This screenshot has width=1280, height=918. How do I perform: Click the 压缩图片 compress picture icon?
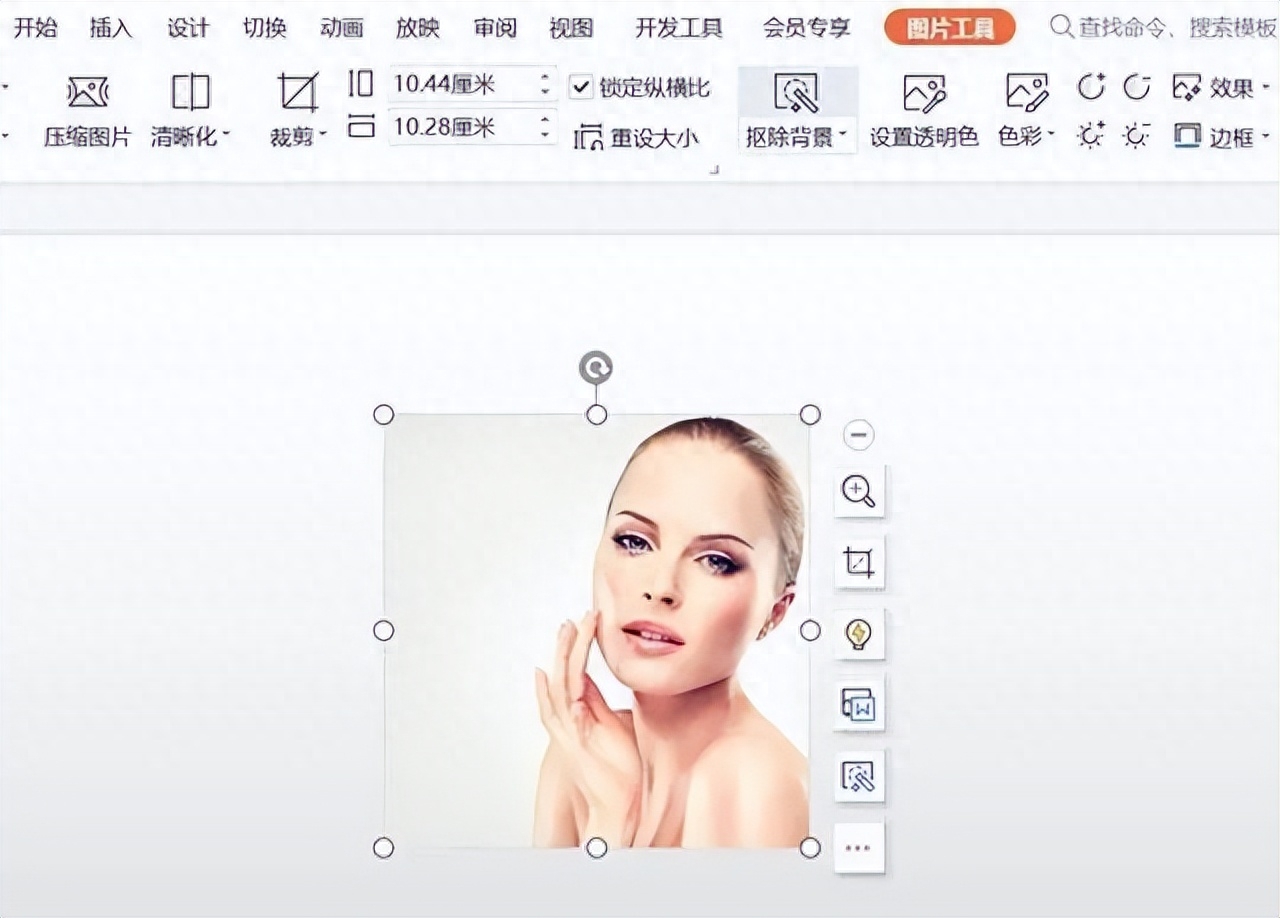tap(87, 93)
